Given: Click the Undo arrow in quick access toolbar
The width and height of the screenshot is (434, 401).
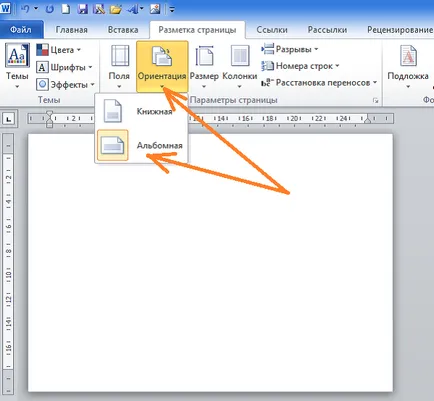Looking at the screenshot, I should pyautogui.click(x=25, y=9).
